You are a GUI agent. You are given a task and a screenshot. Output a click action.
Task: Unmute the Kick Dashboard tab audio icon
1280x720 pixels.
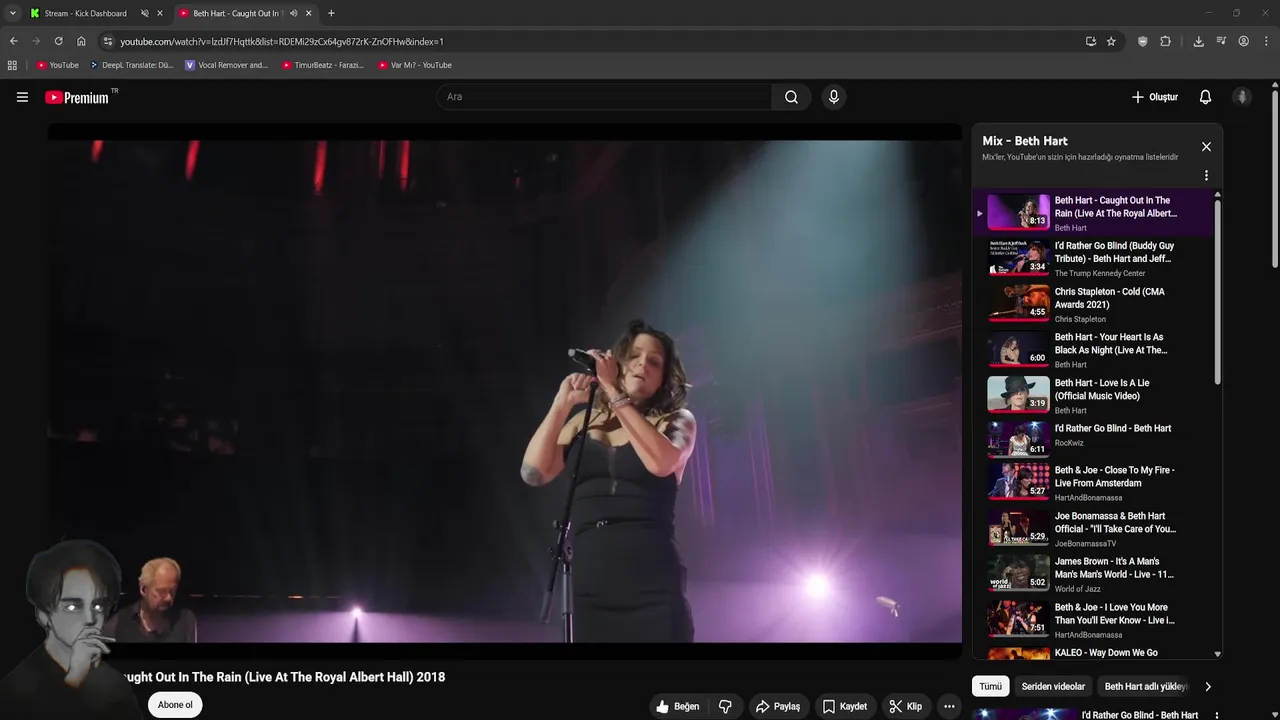(x=145, y=13)
